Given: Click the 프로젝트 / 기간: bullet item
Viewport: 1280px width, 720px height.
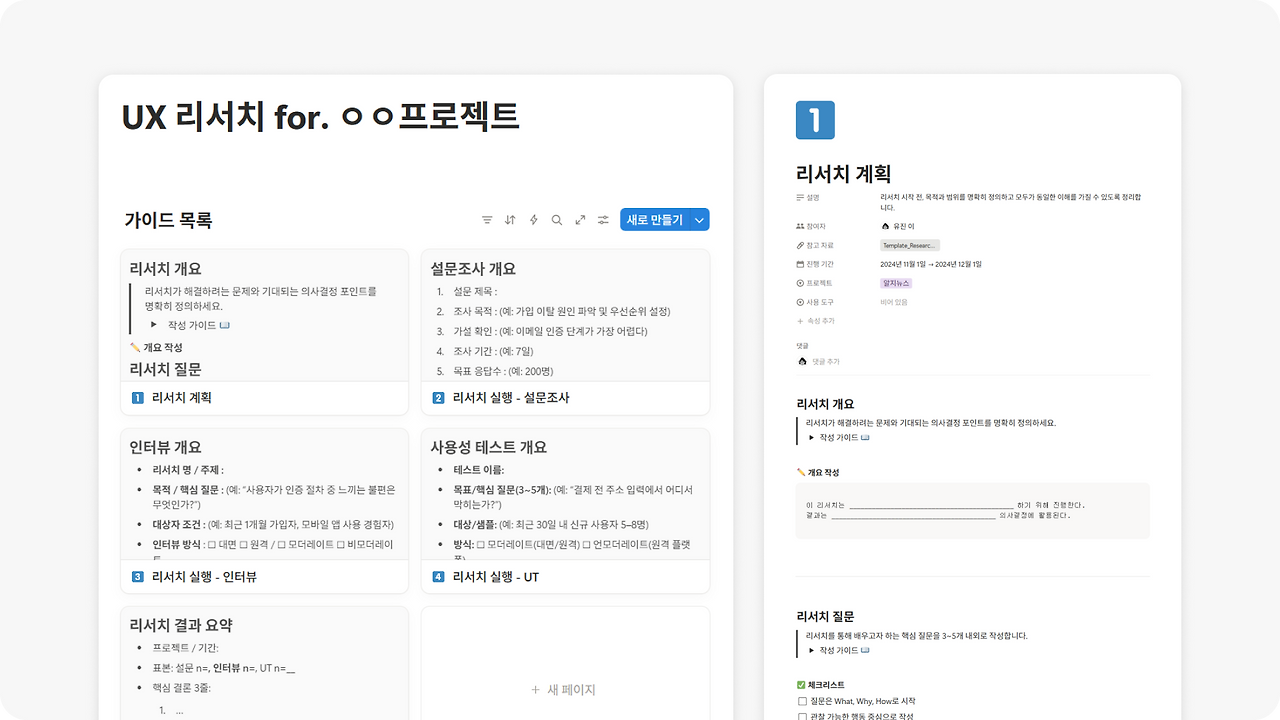Looking at the screenshot, I should [185, 648].
